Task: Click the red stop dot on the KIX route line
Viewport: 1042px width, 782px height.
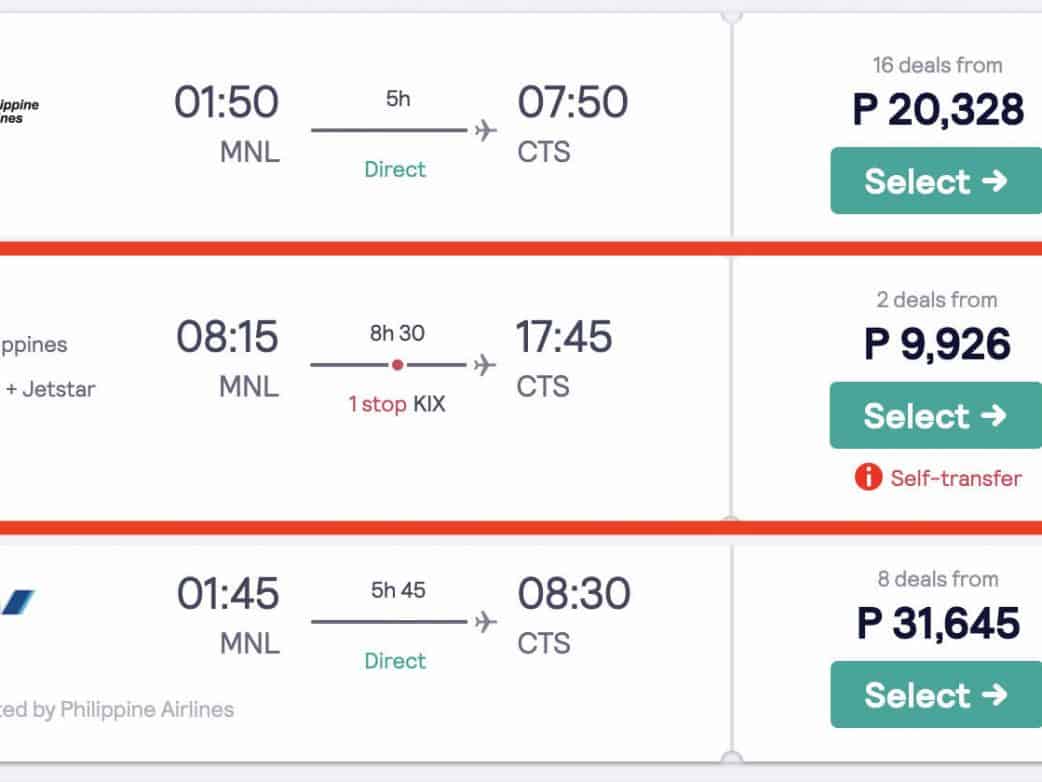Action: (x=397, y=365)
